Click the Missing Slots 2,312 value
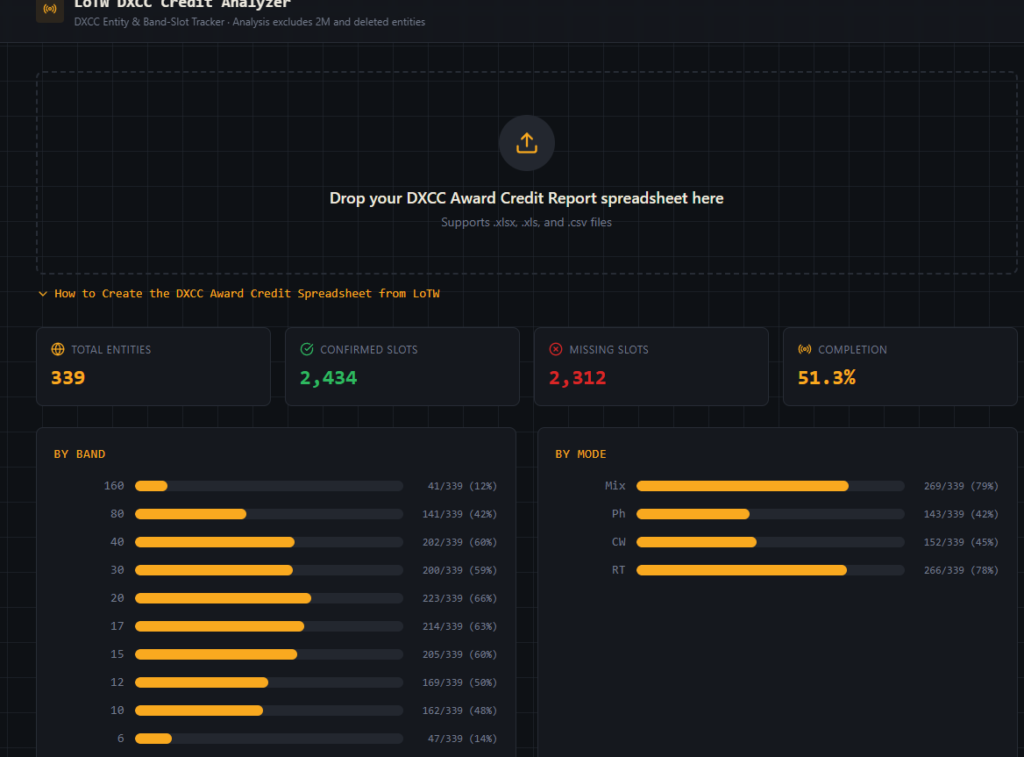This screenshot has width=1024, height=757. (x=577, y=378)
